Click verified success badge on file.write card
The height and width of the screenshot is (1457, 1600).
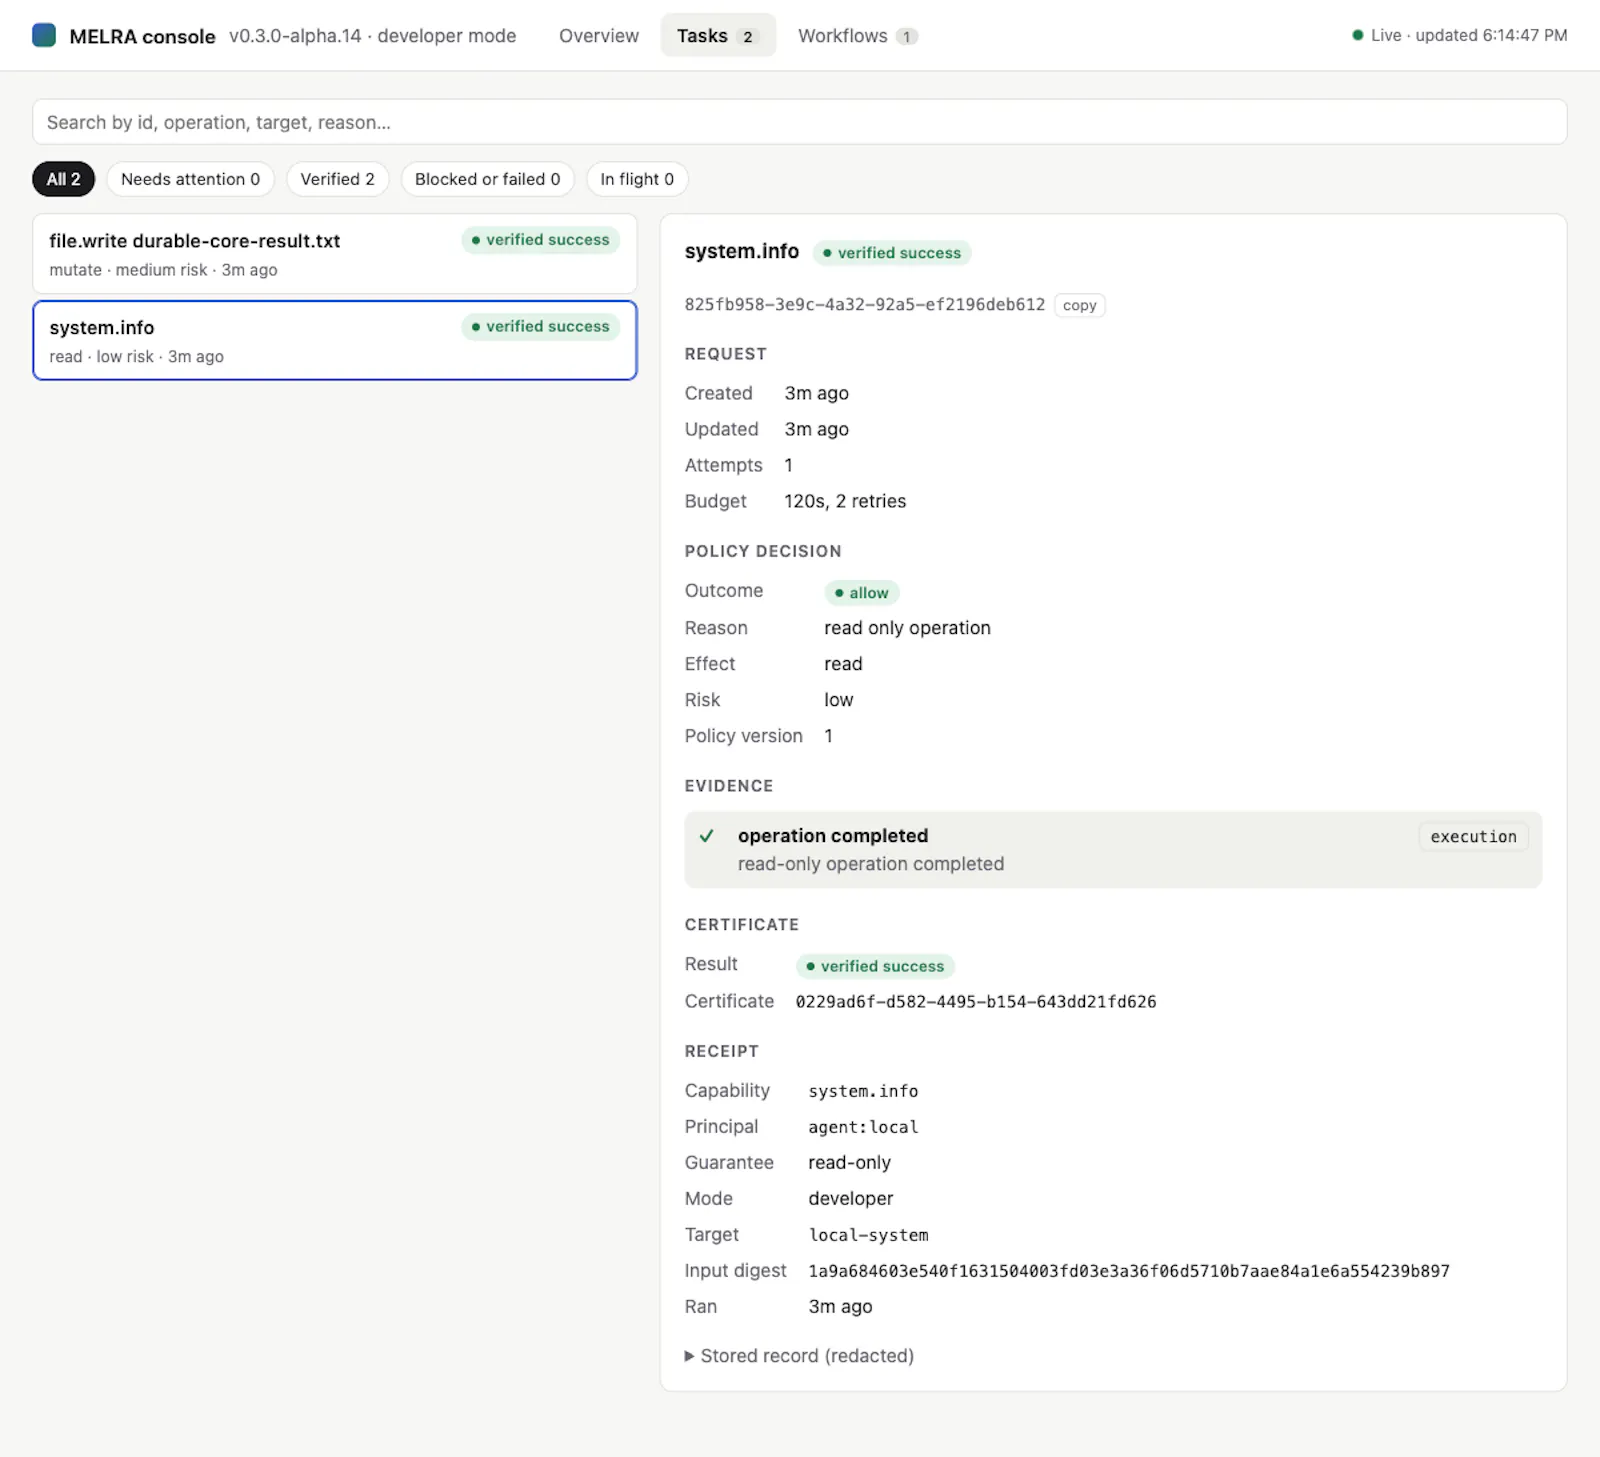pyautogui.click(x=541, y=240)
